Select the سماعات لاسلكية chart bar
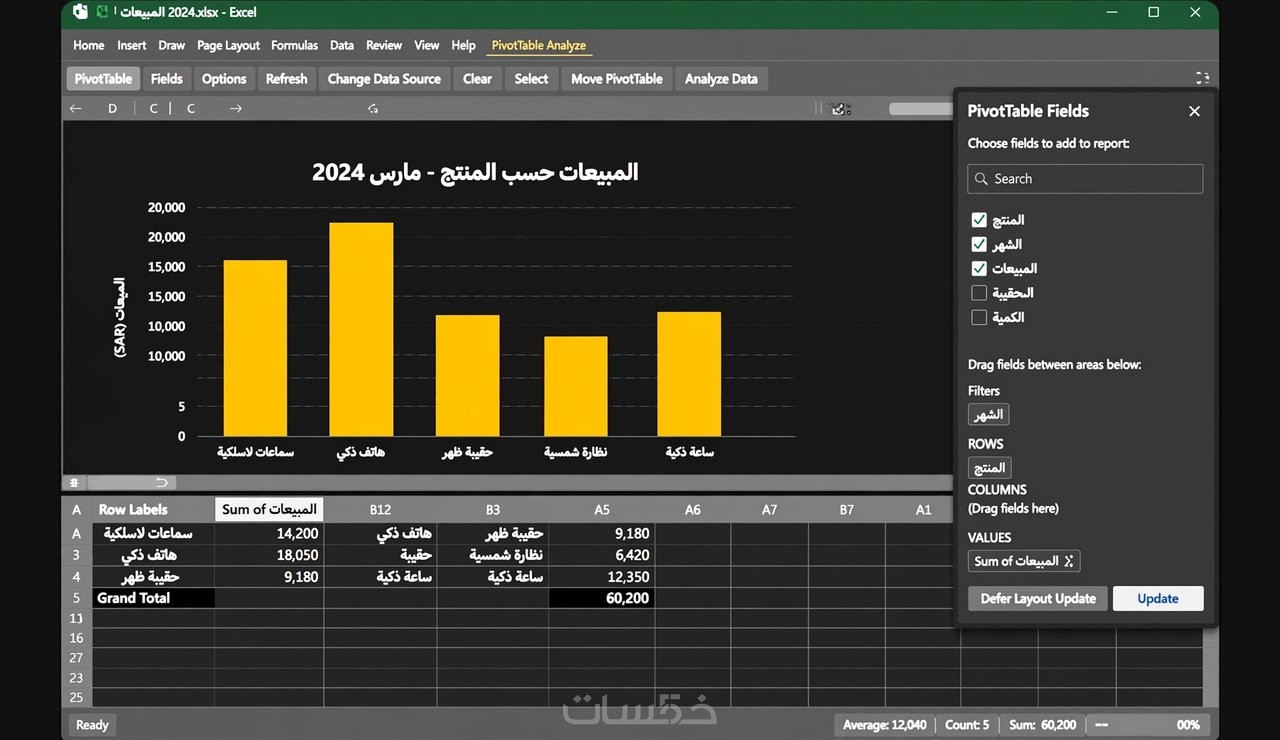Image resolution: width=1280 pixels, height=740 pixels. point(255,348)
